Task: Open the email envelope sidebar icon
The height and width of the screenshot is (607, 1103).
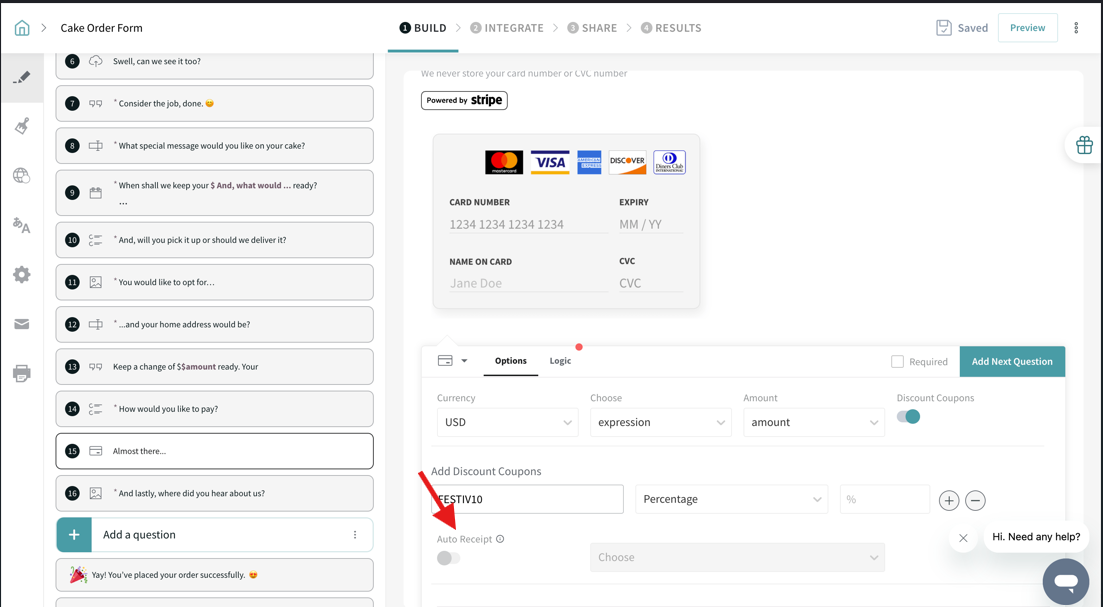Action: 22,324
